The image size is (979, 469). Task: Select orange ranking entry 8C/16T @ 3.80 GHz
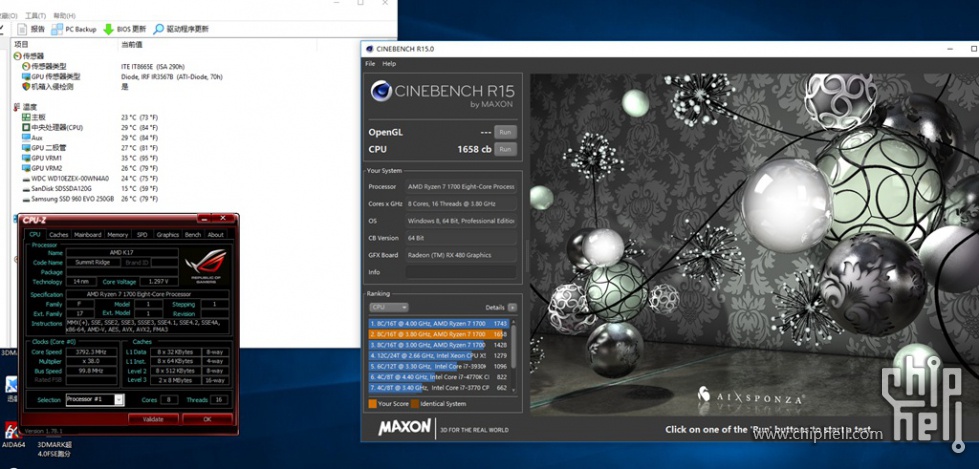tap(439, 334)
